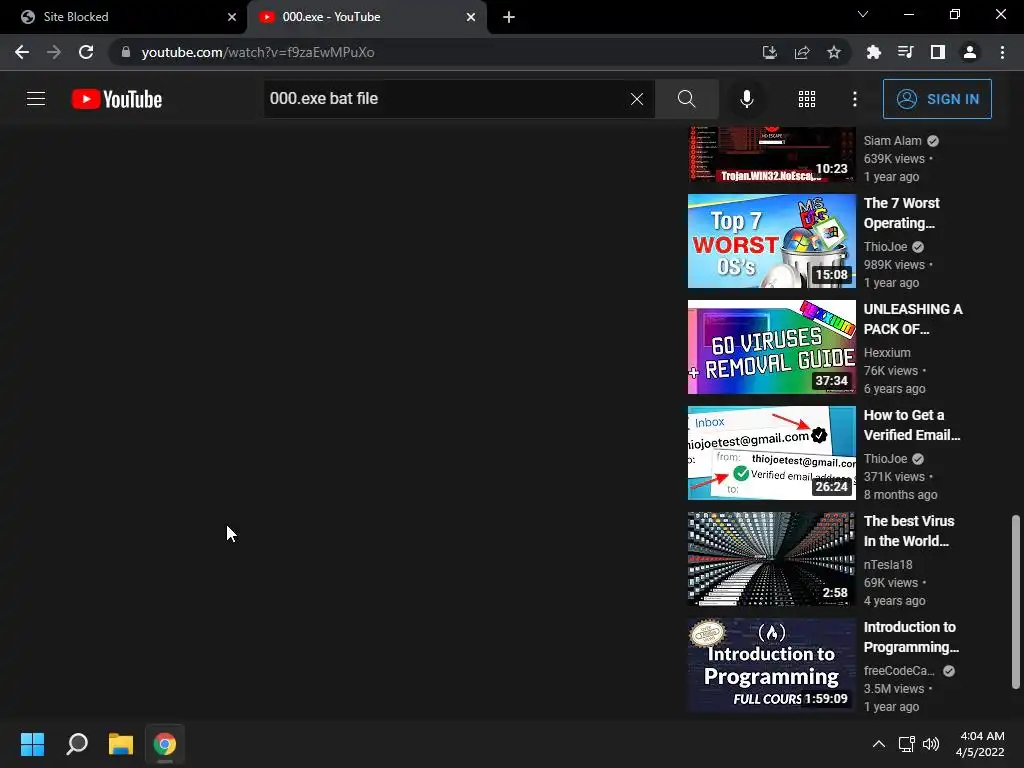The image size is (1024, 768).
Task: Click the nTesla18 channel name
Action: pyautogui.click(x=888, y=564)
